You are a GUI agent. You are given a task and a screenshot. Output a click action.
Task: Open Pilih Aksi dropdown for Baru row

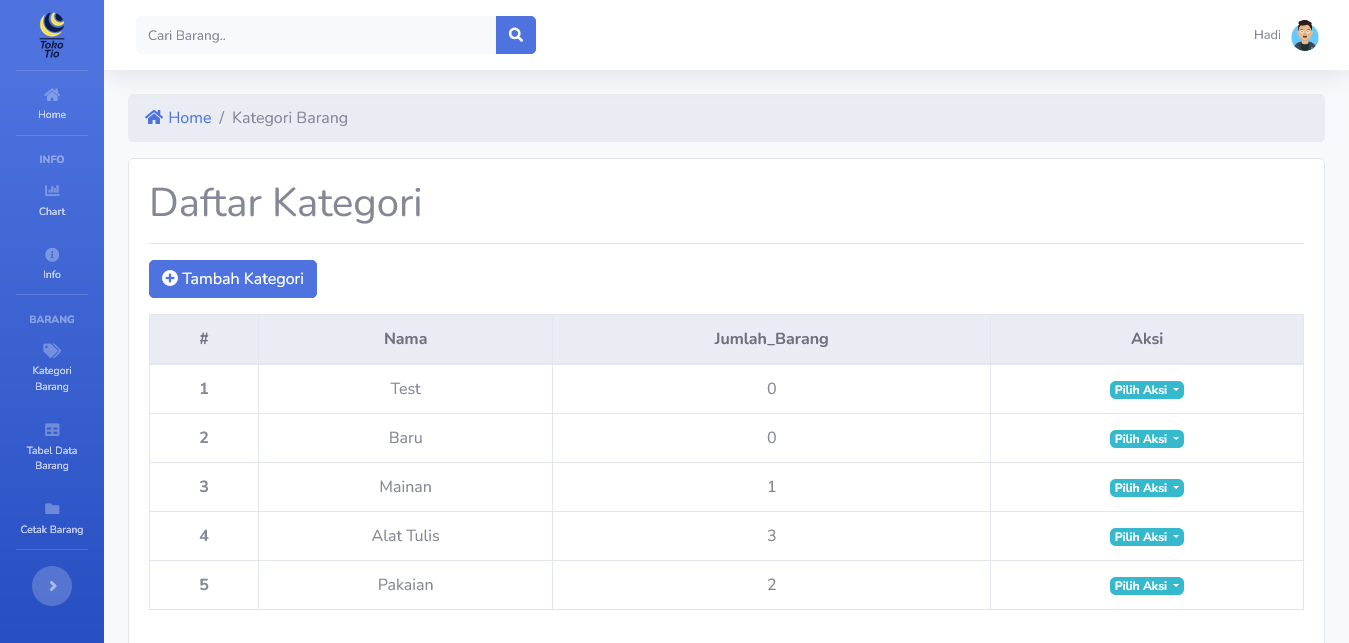[x=1146, y=439]
